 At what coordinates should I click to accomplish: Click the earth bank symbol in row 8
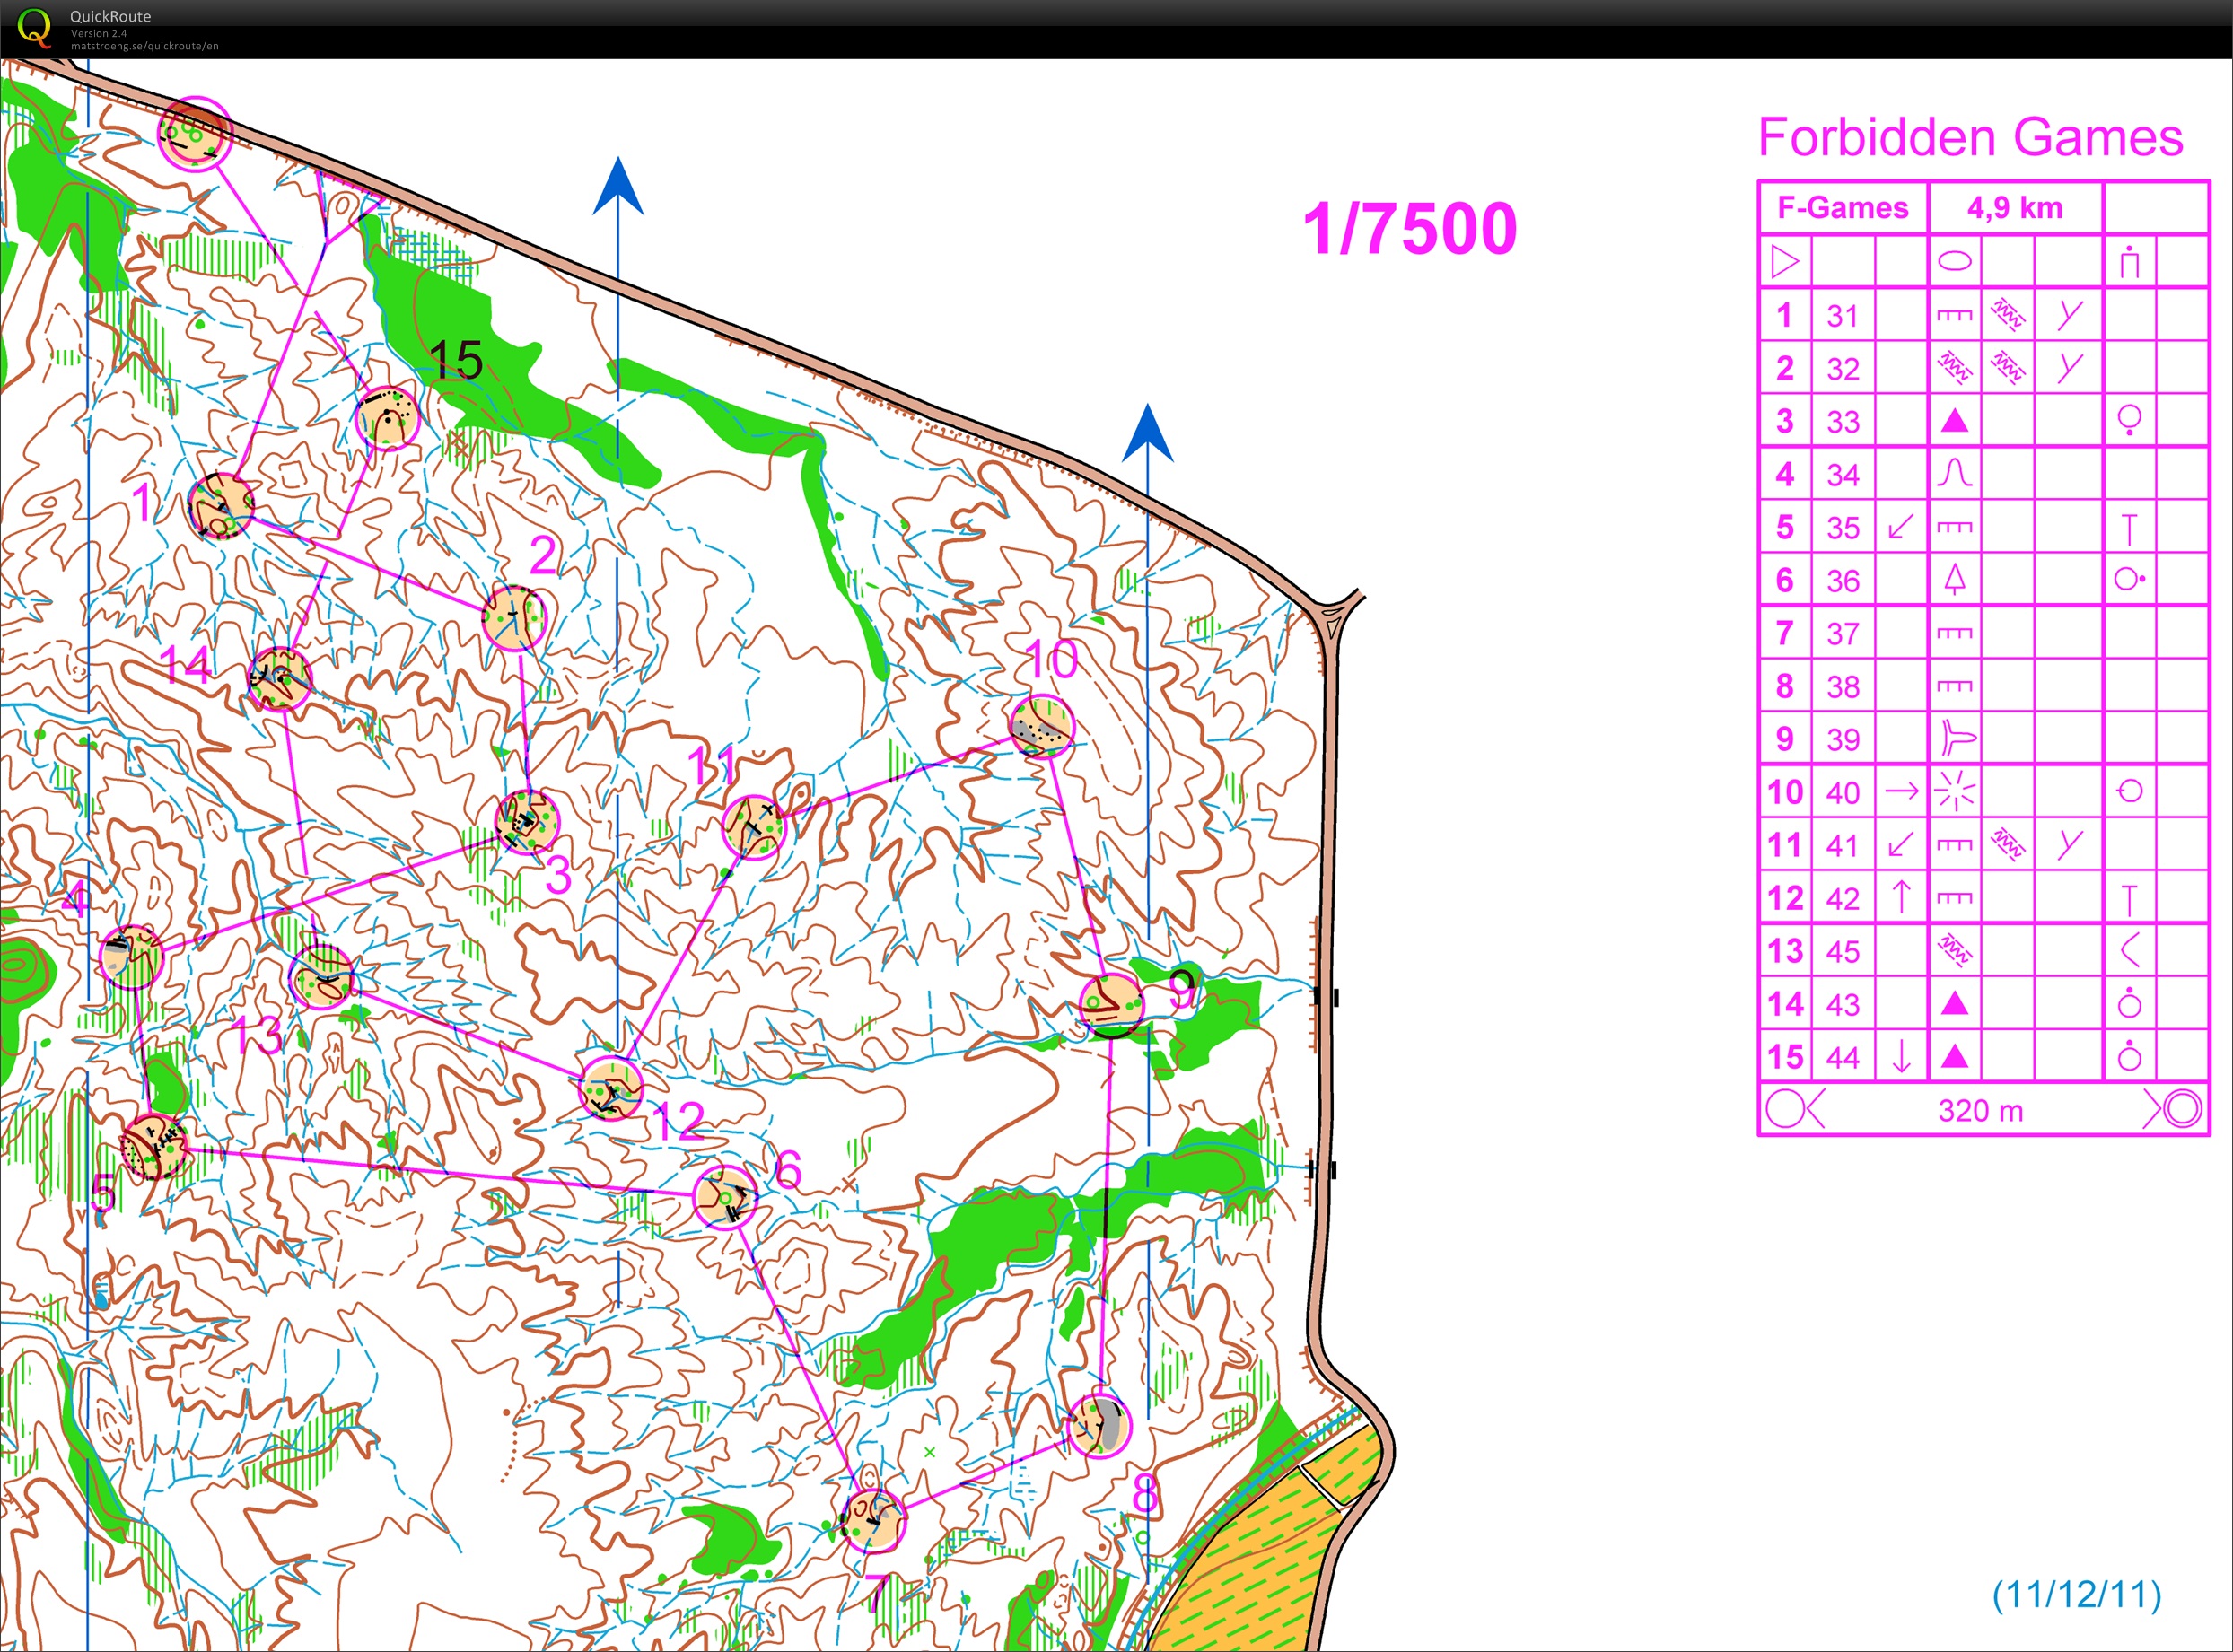point(1954,686)
